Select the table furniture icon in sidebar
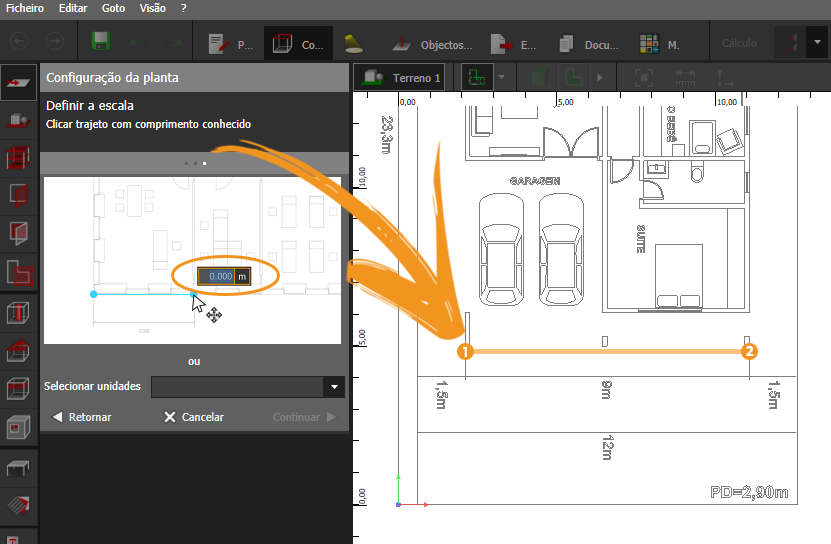831x544 pixels. 18,466
